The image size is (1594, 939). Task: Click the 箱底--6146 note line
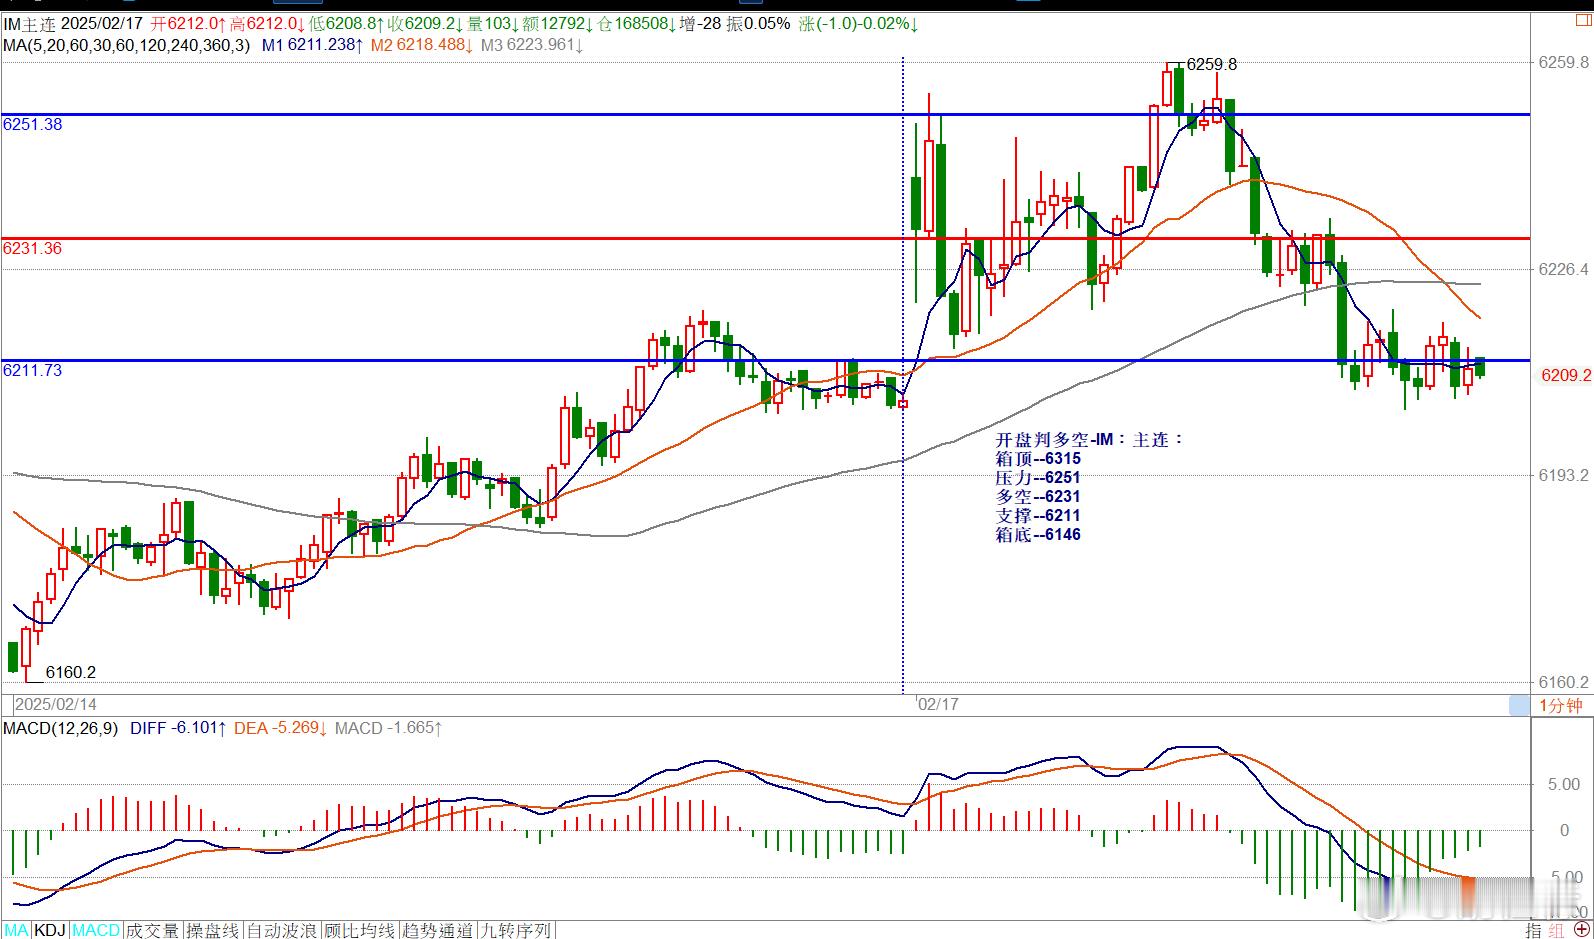[1038, 535]
